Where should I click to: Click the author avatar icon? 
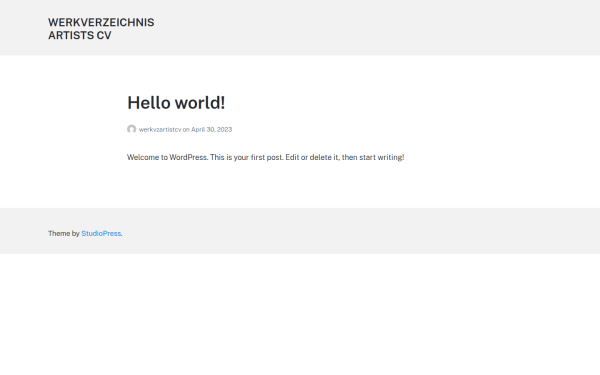(132, 129)
